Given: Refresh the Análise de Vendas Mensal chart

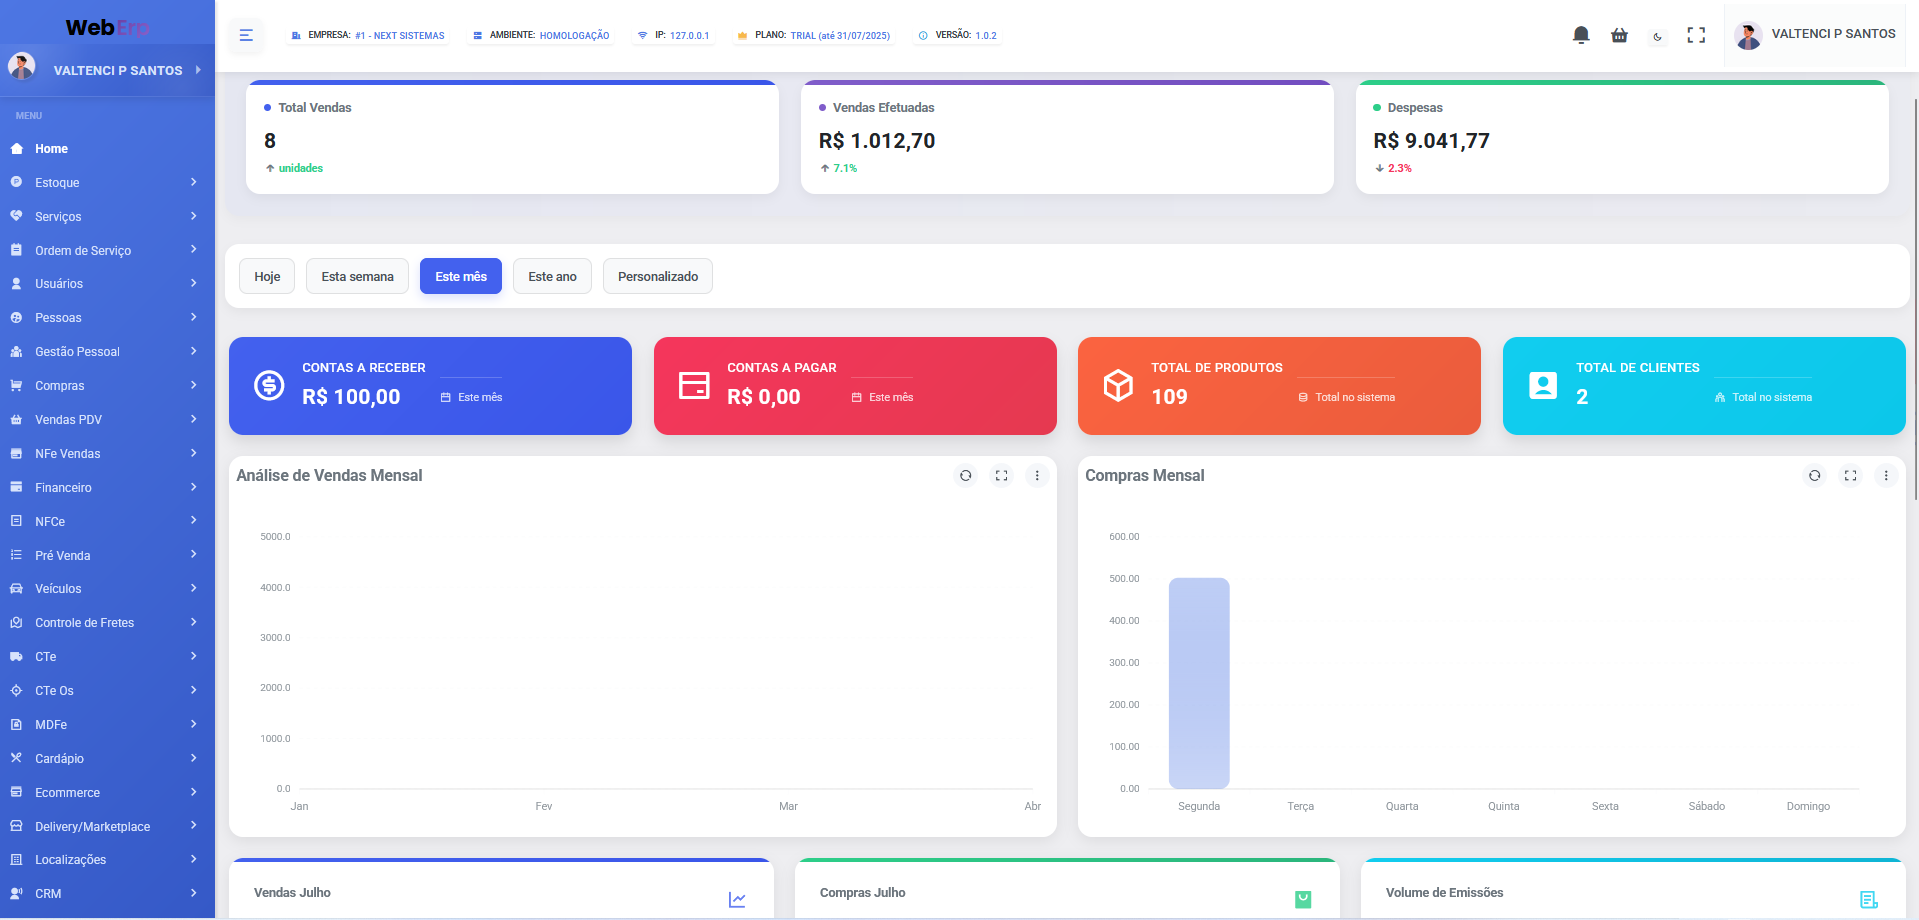Looking at the screenshot, I should (965, 476).
